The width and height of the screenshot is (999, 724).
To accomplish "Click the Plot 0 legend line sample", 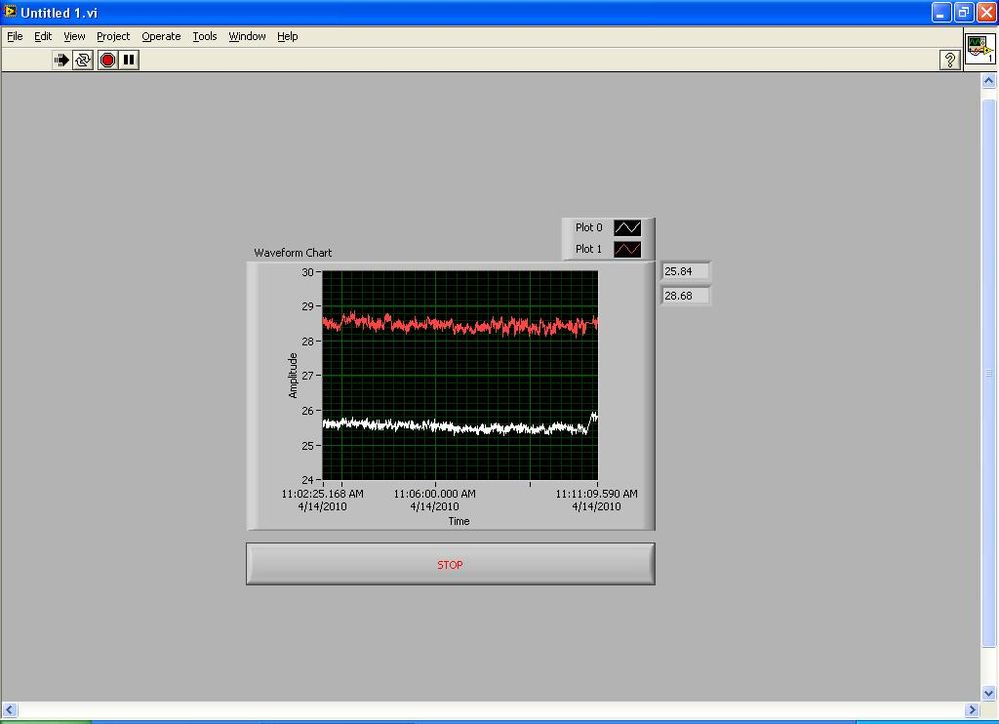I will click(628, 228).
